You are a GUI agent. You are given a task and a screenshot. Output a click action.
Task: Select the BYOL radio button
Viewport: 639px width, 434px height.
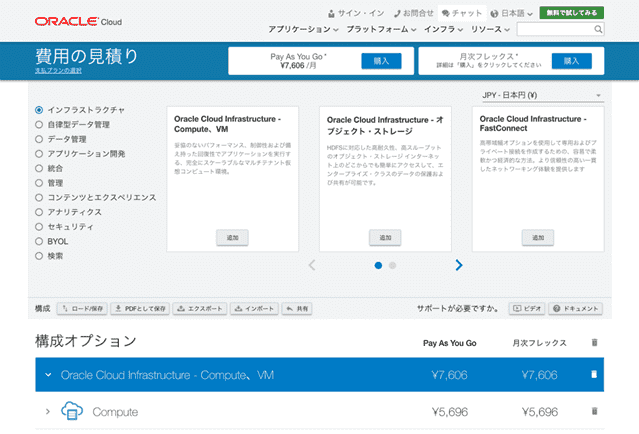[39, 241]
